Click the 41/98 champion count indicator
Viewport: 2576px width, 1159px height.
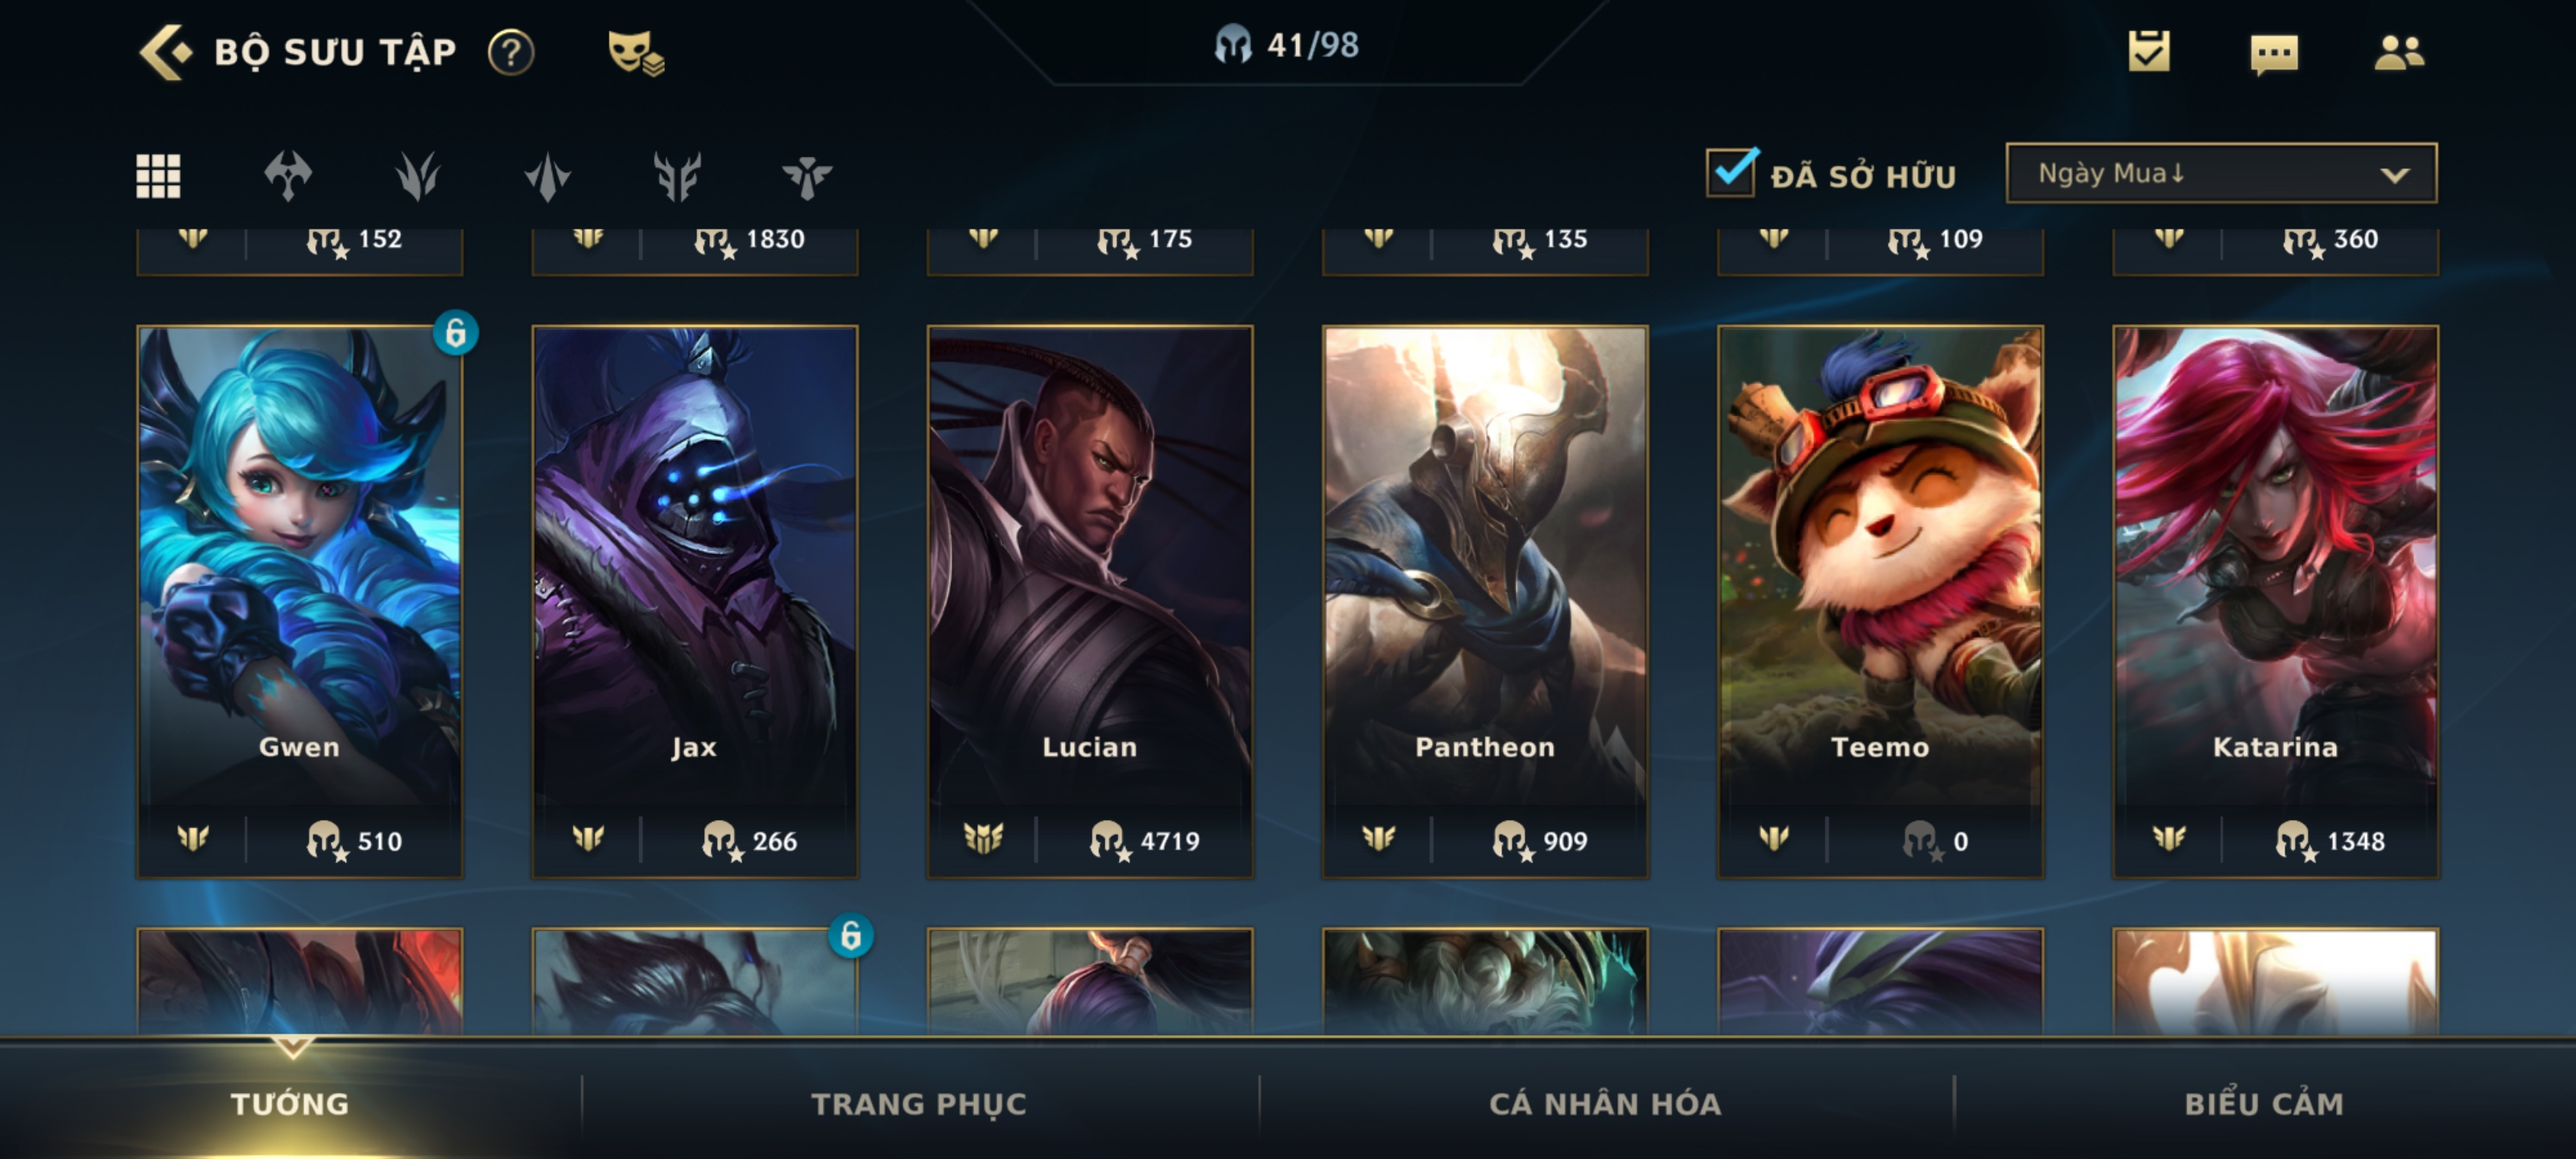coord(1287,45)
